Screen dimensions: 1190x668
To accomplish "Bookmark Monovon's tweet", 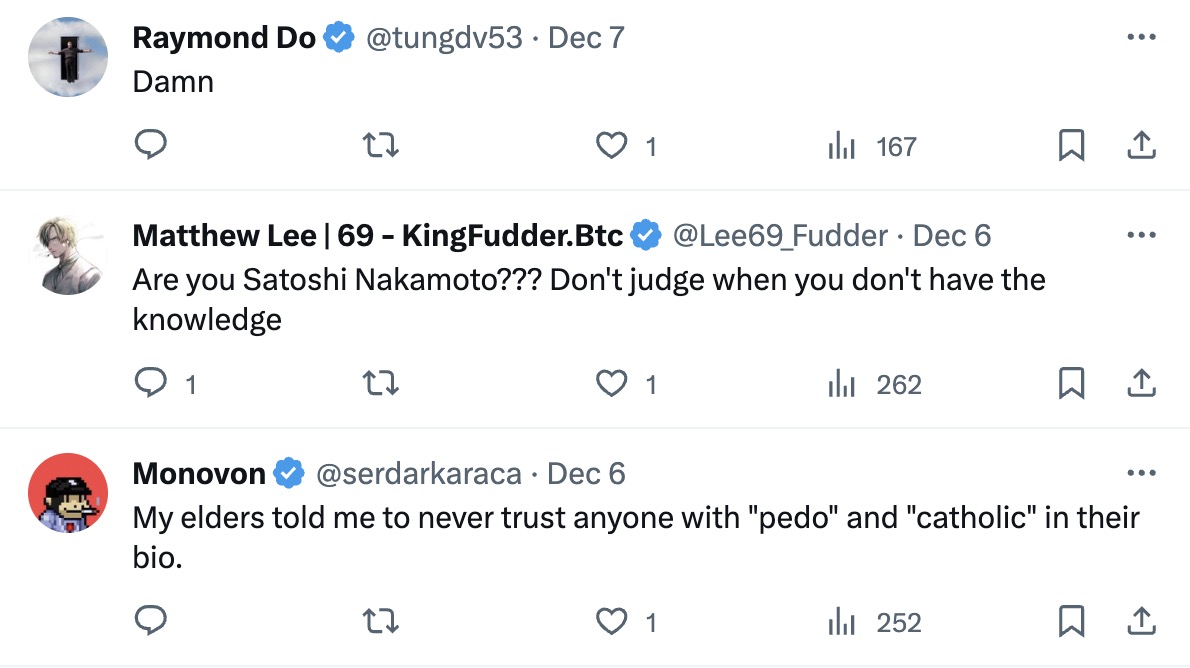I will pyautogui.click(x=1071, y=623).
